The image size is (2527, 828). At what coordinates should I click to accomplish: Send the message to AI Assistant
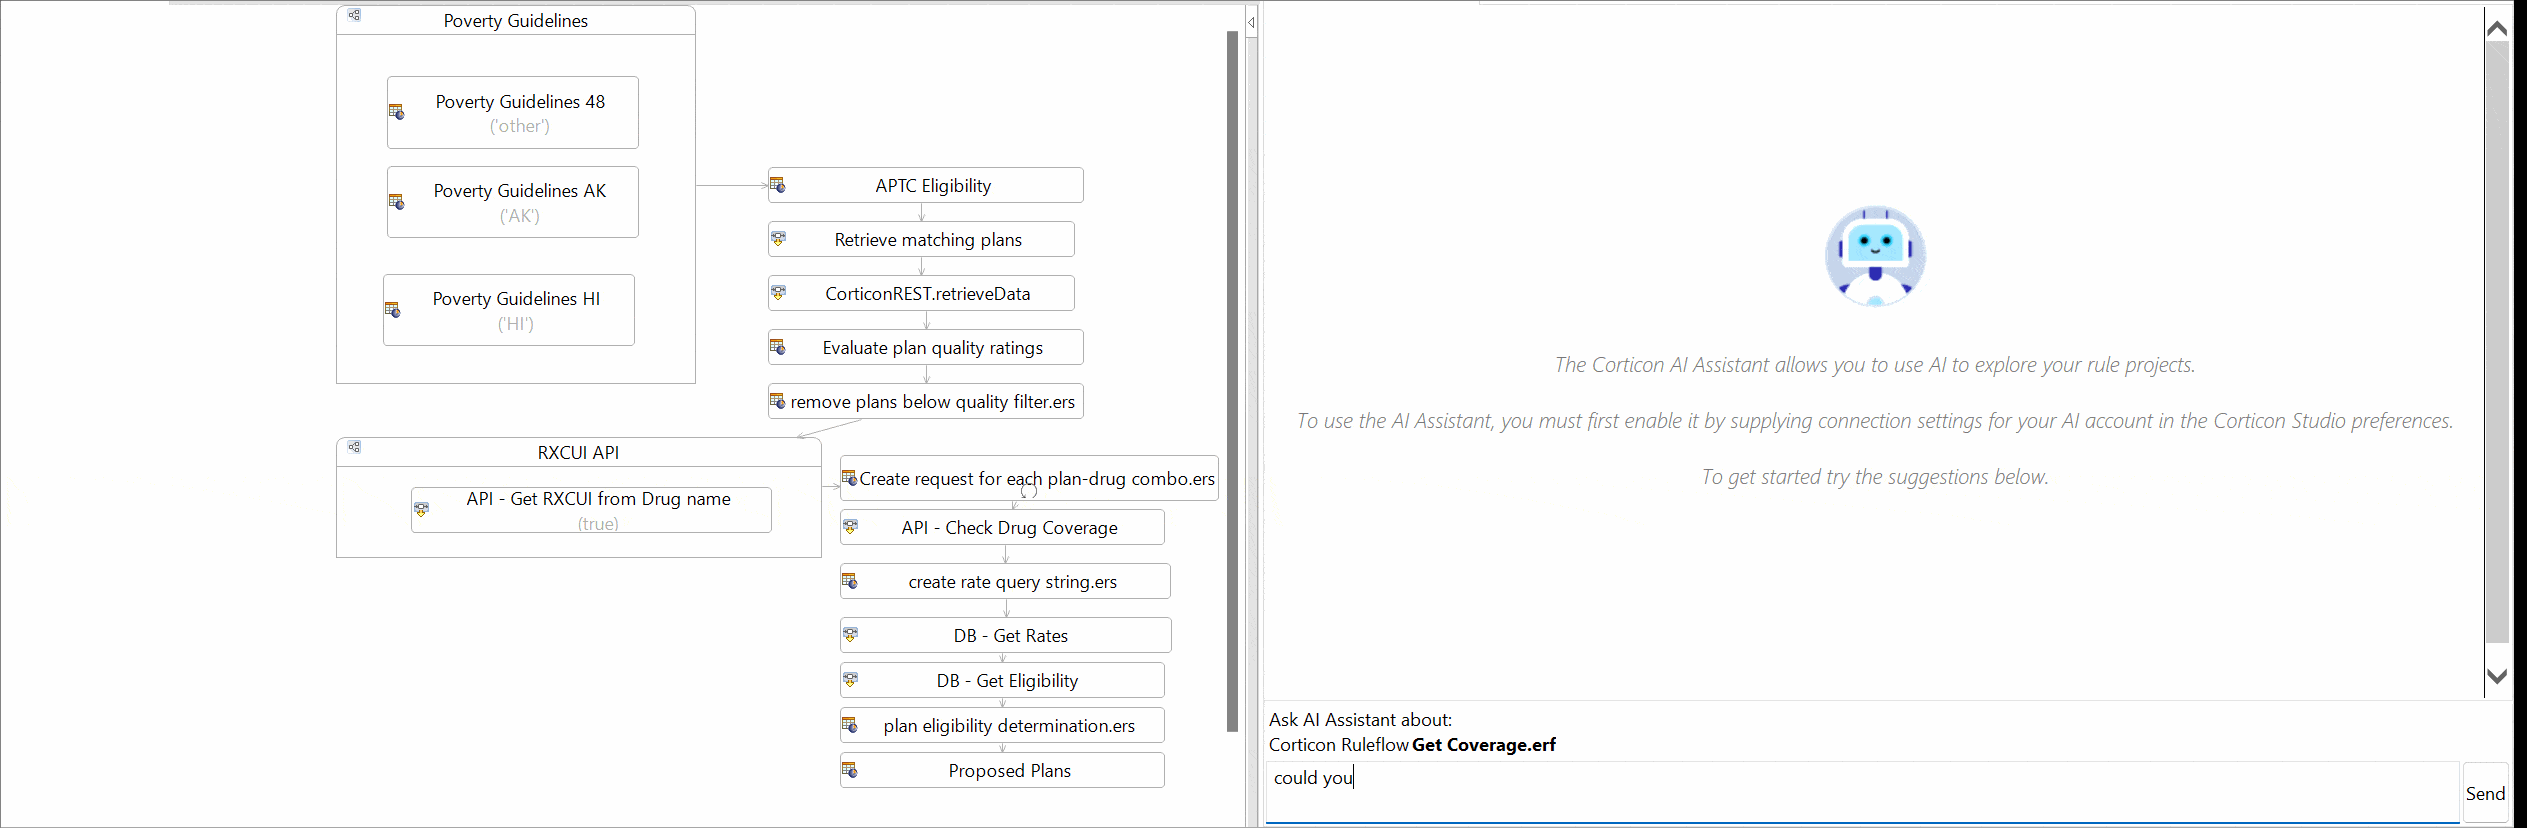point(2484,793)
